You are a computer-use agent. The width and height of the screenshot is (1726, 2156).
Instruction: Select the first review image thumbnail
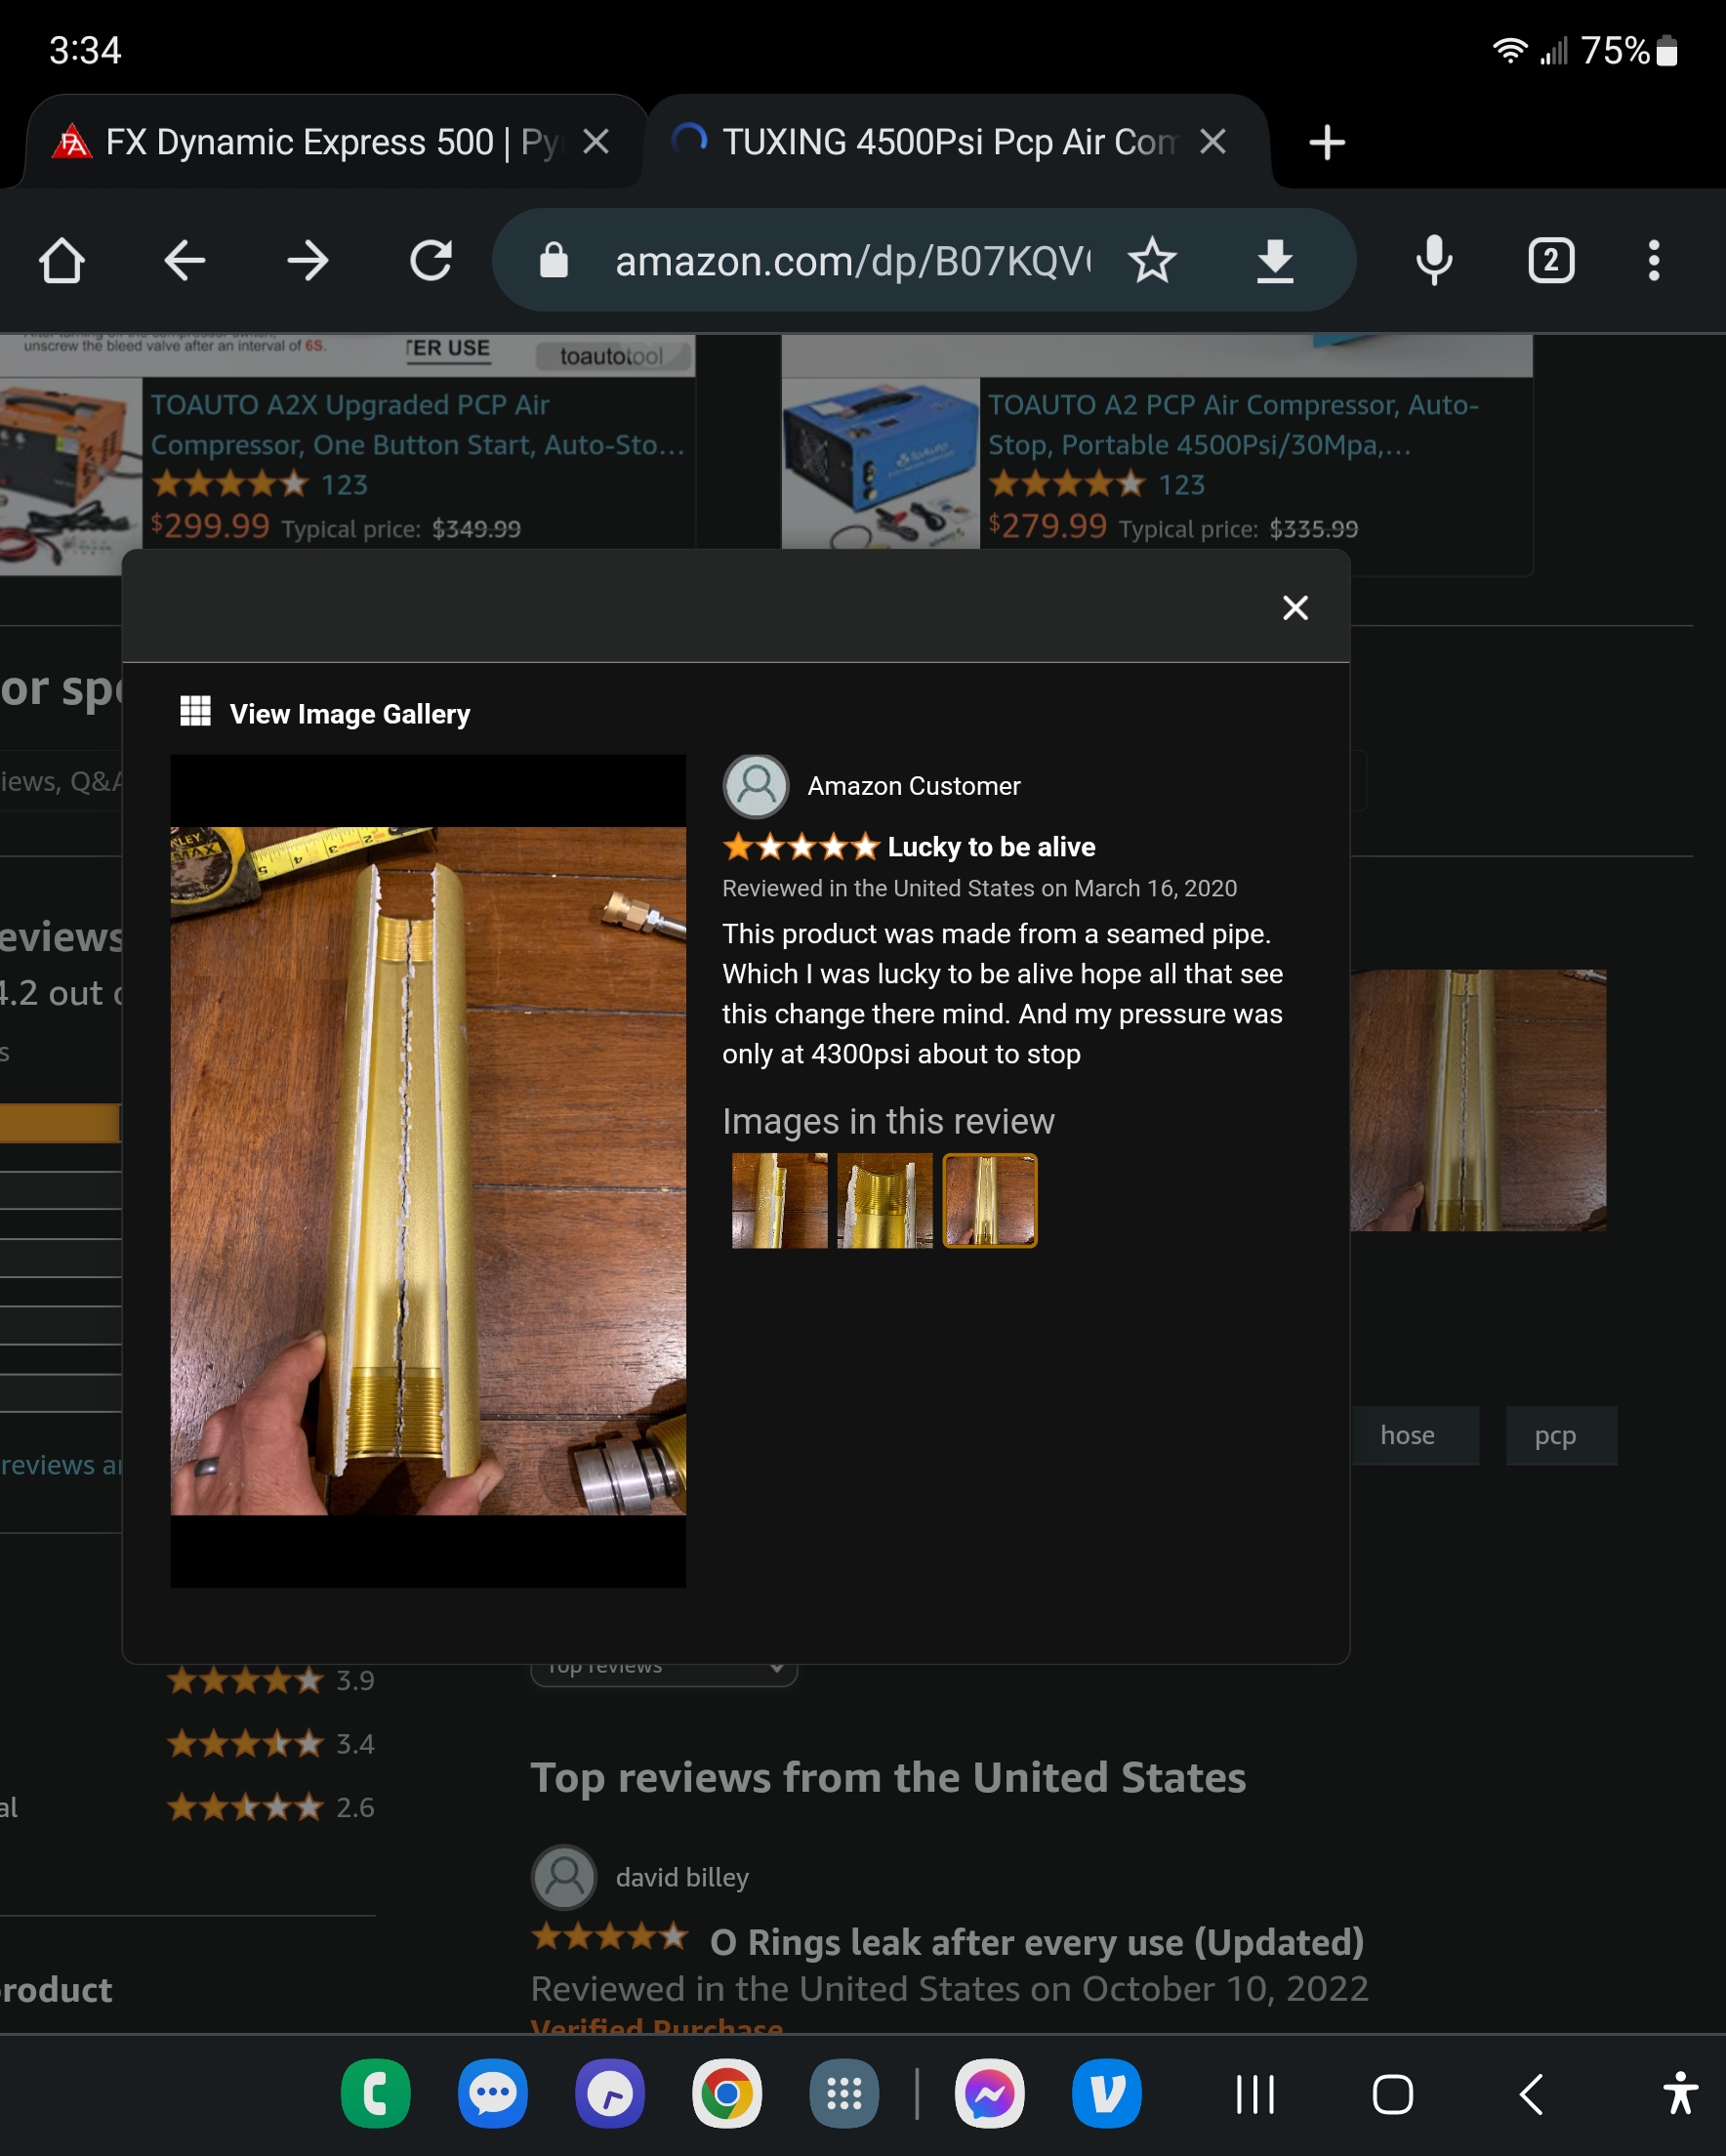click(x=779, y=1200)
